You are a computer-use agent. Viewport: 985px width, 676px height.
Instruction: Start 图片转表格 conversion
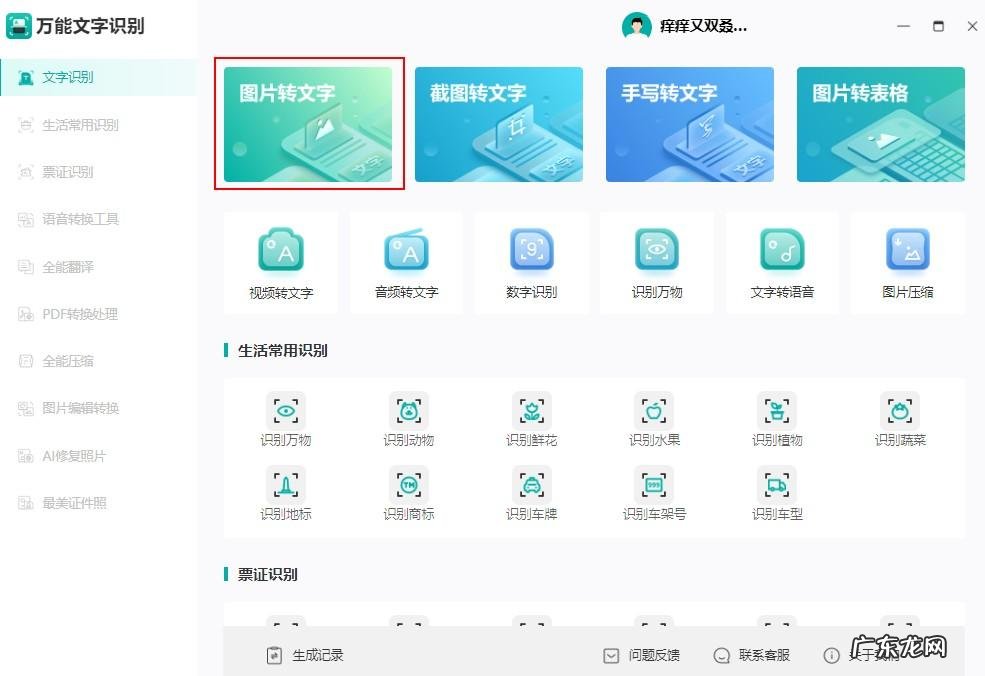pos(880,123)
